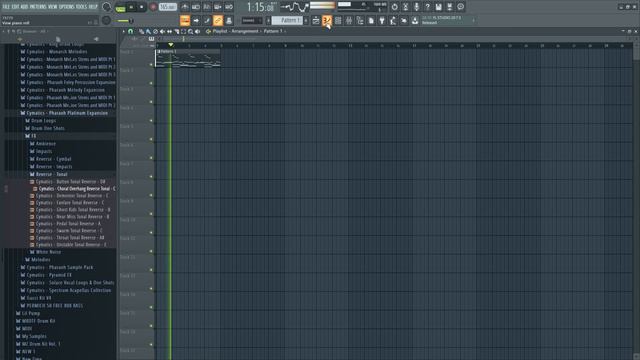Select the playlist slice tool
Screen dimensions: 640x360
tap(176, 31)
